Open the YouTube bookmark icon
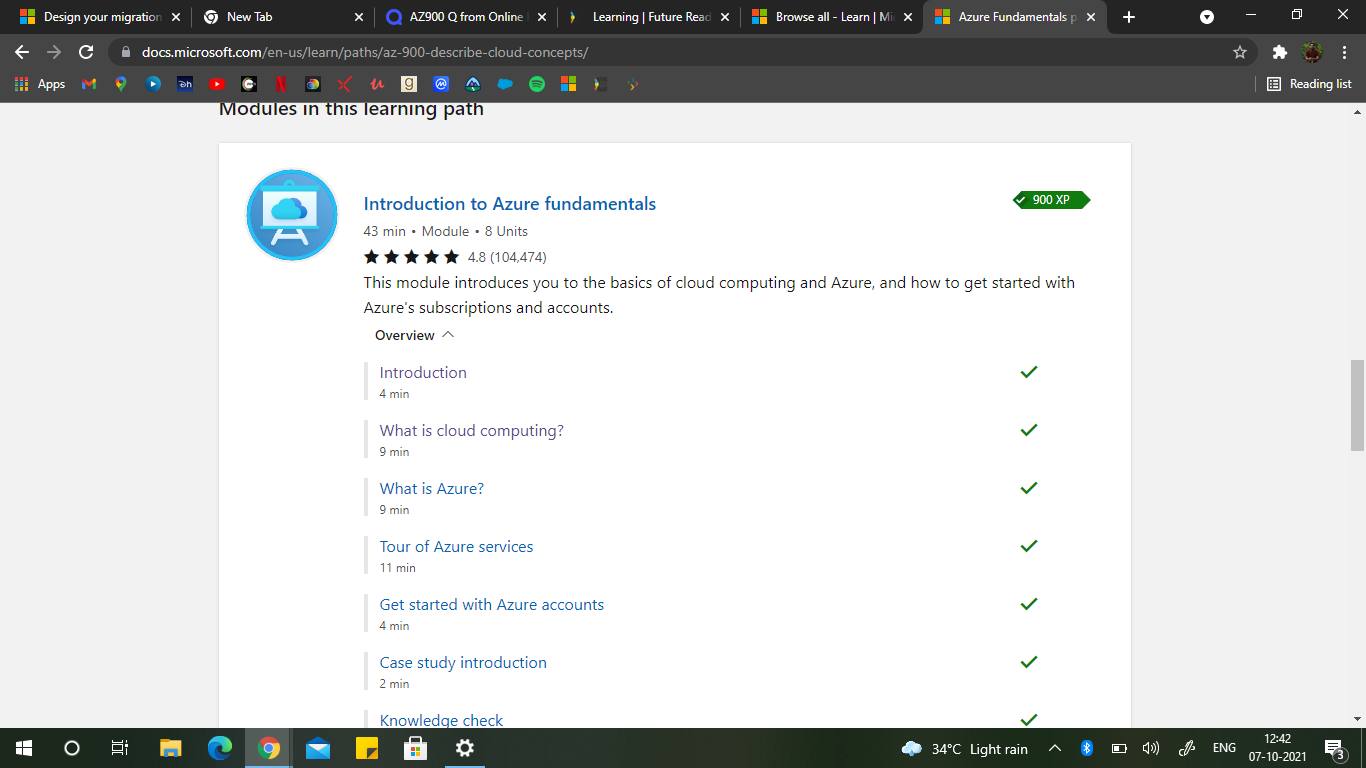The width and height of the screenshot is (1366, 768). click(x=217, y=84)
